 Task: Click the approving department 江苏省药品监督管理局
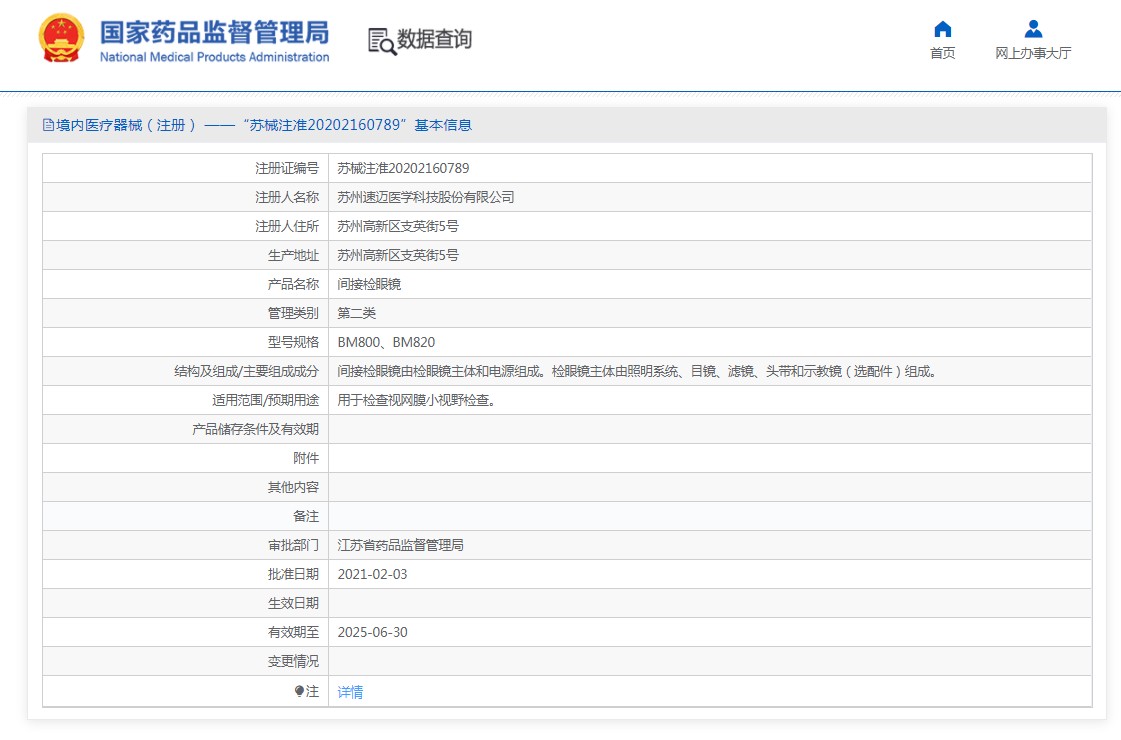point(400,545)
